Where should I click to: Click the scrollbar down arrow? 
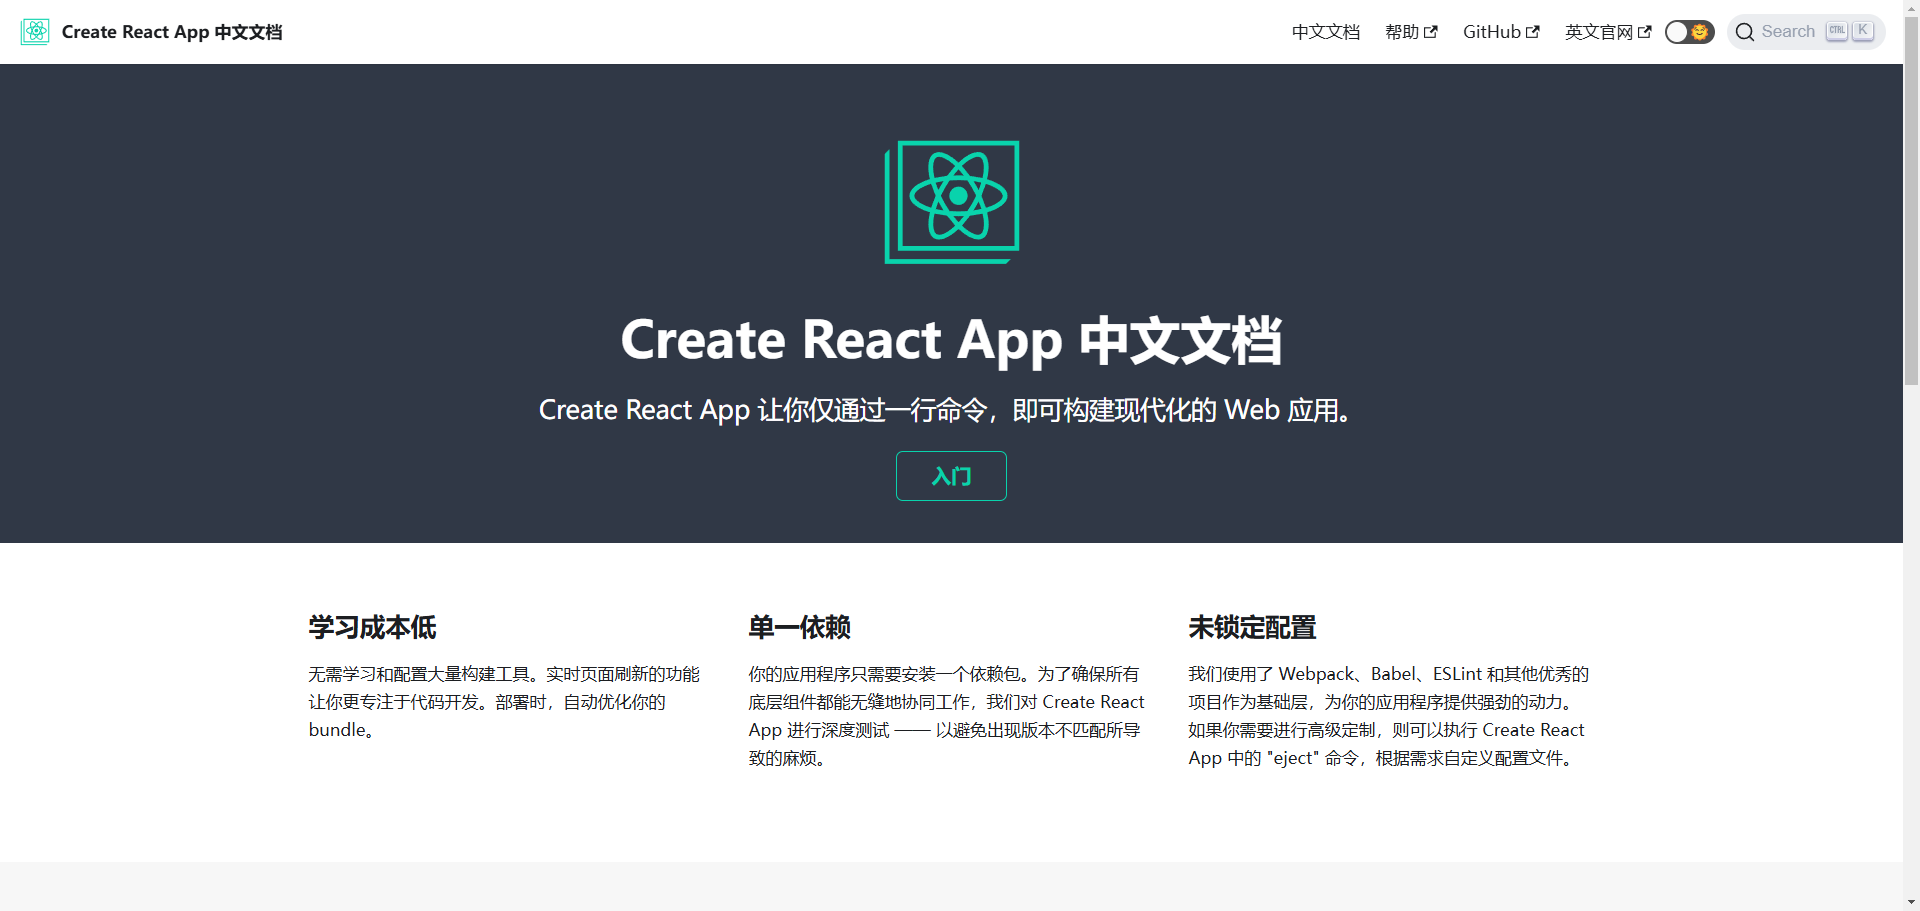[1911, 903]
